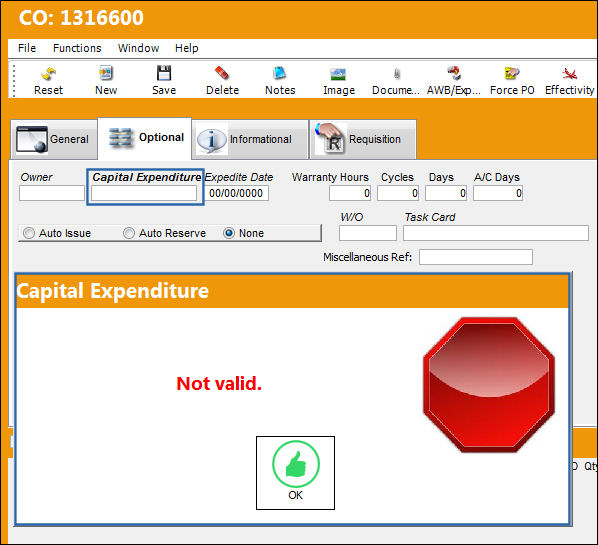Viewport: 598px width, 545px height.
Task: Open the Effectivity airplane icon
Action: tap(569, 80)
